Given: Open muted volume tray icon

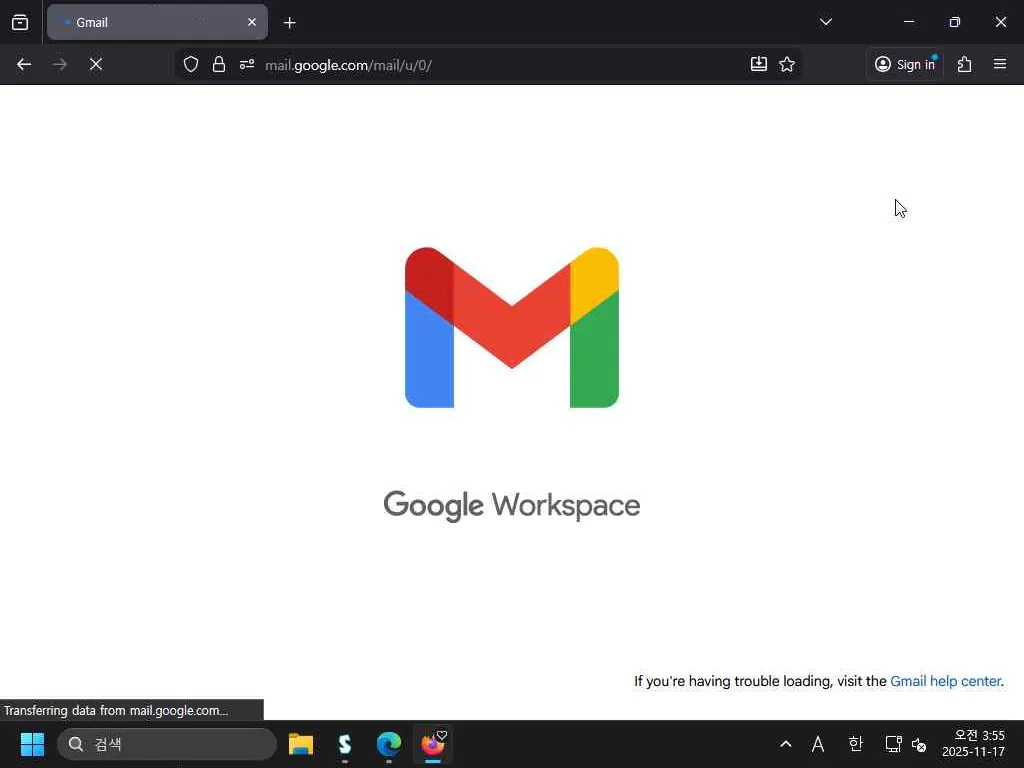Looking at the screenshot, I should pyautogui.click(x=919, y=744).
